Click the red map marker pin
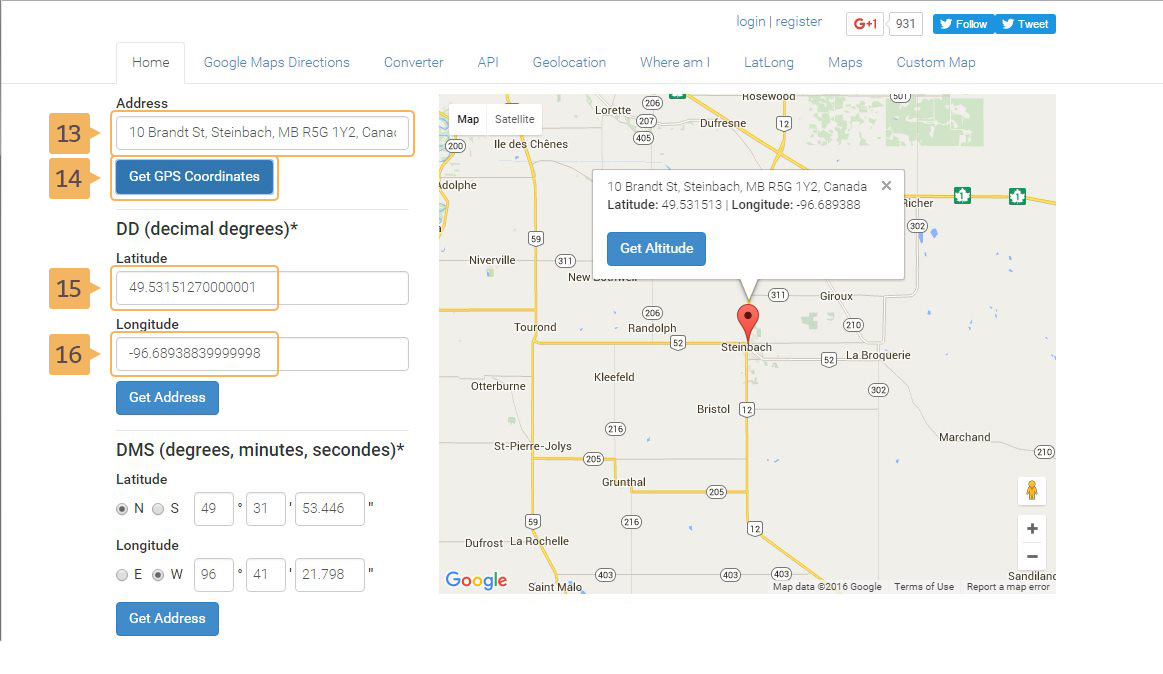 click(x=747, y=322)
